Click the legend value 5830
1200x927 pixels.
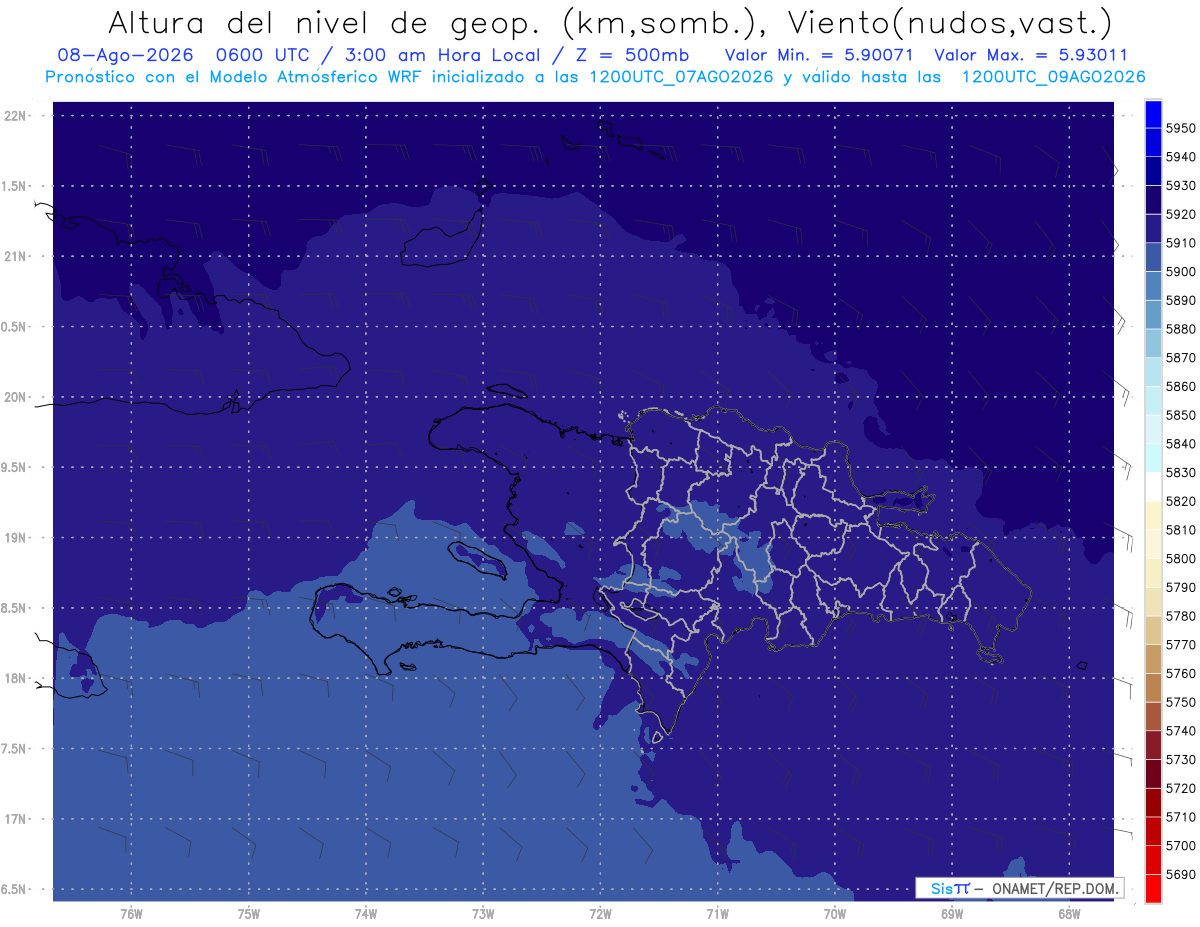[1180, 472]
